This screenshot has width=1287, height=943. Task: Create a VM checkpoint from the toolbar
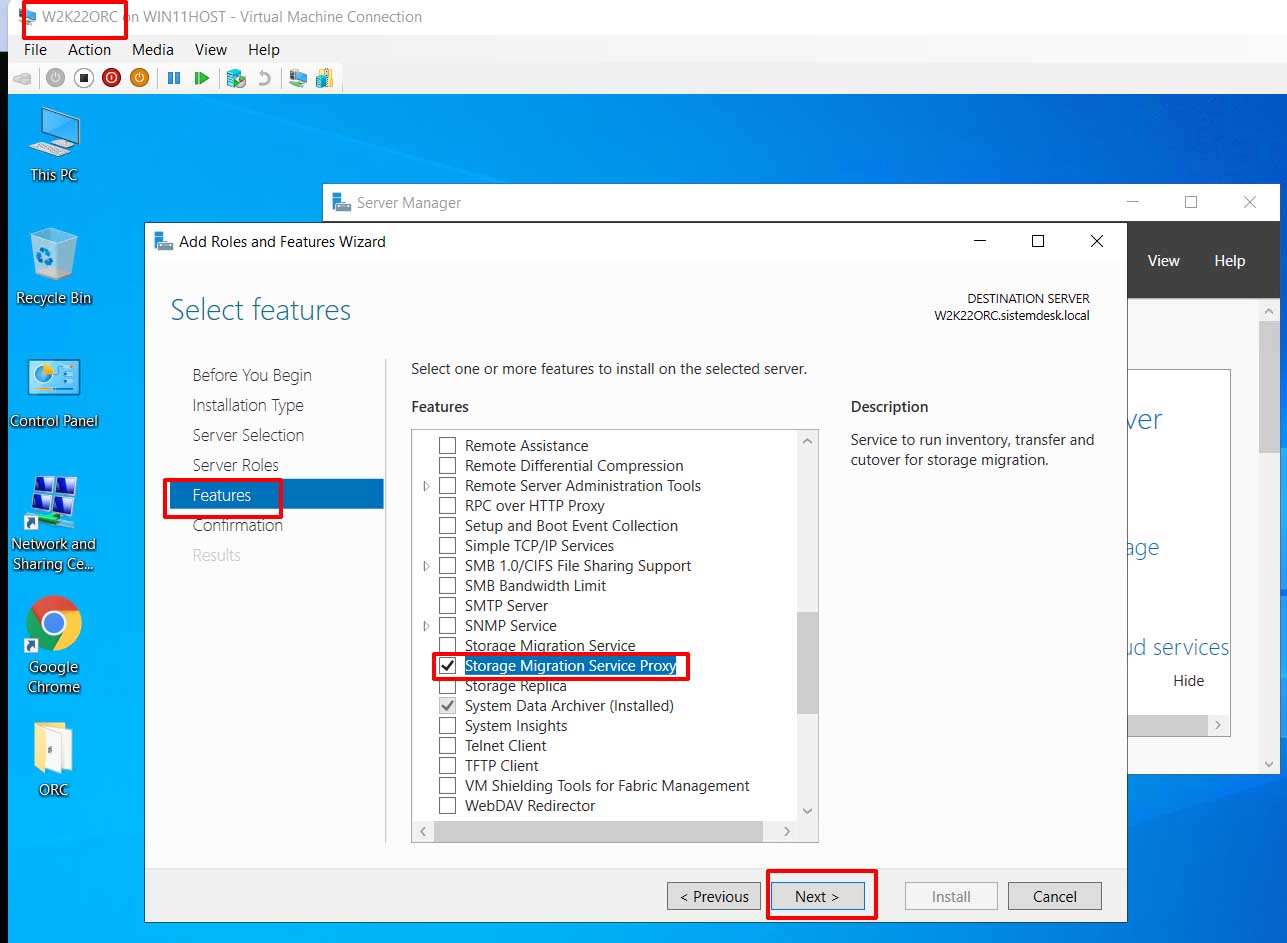[x=236, y=78]
